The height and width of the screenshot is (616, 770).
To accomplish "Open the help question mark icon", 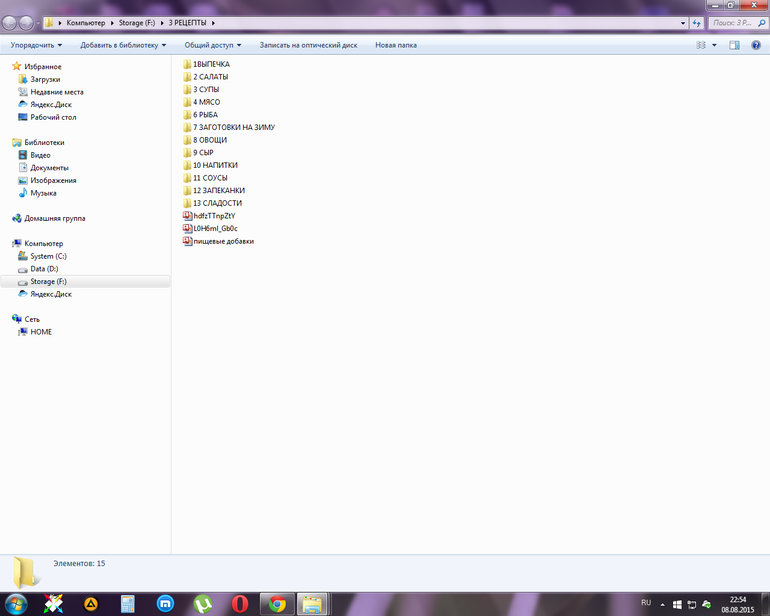I will point(756,45).
